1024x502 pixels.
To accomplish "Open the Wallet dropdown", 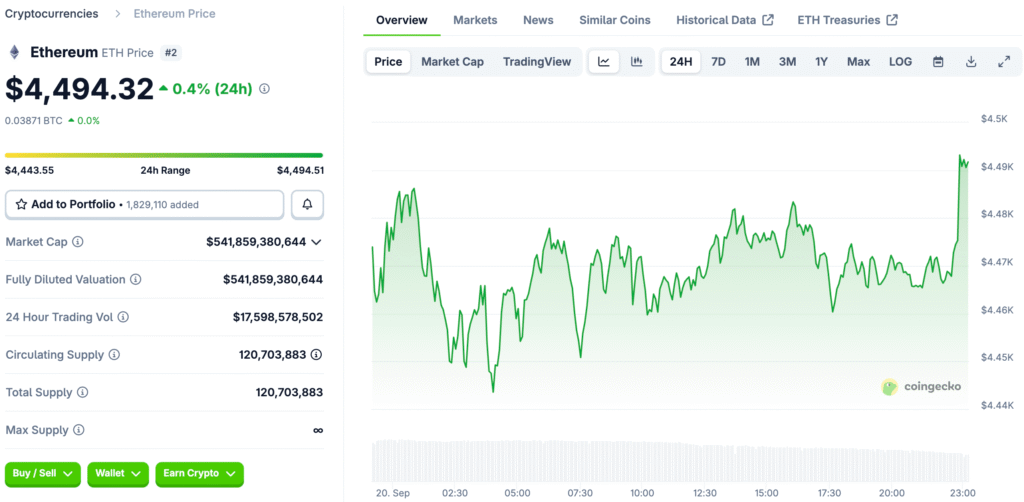I will tap(118, 474).
